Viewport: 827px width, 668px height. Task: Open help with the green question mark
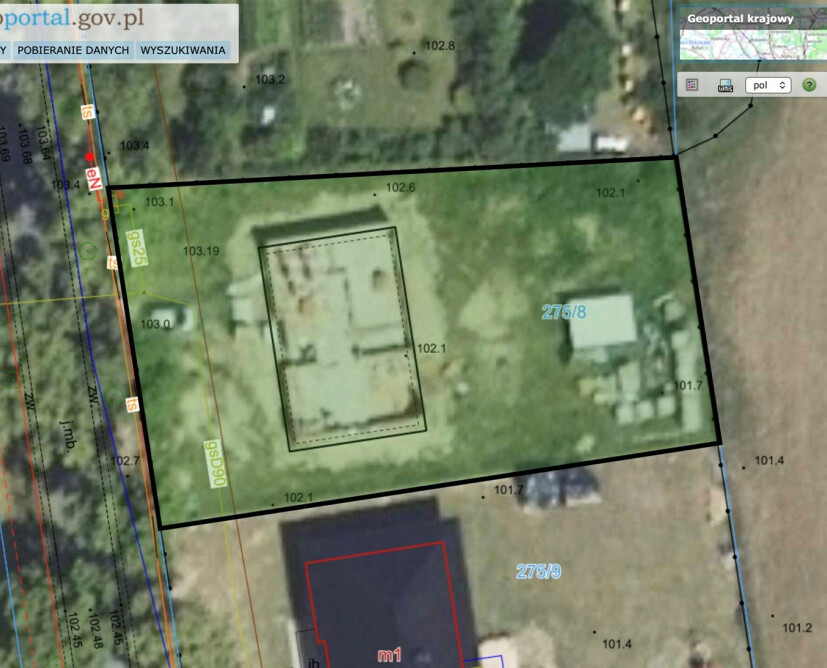pyautogui.click(x=809, y=84)
